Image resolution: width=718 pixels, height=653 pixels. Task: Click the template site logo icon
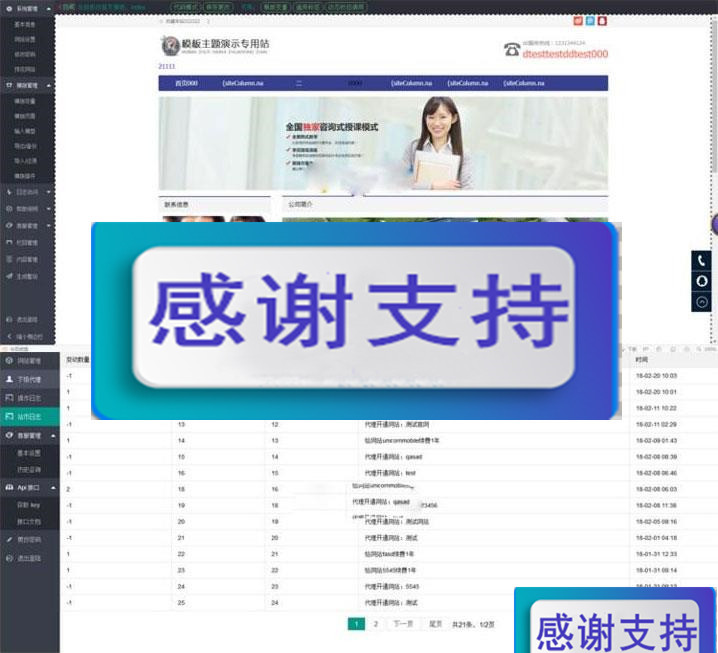(x=169, y=45)
